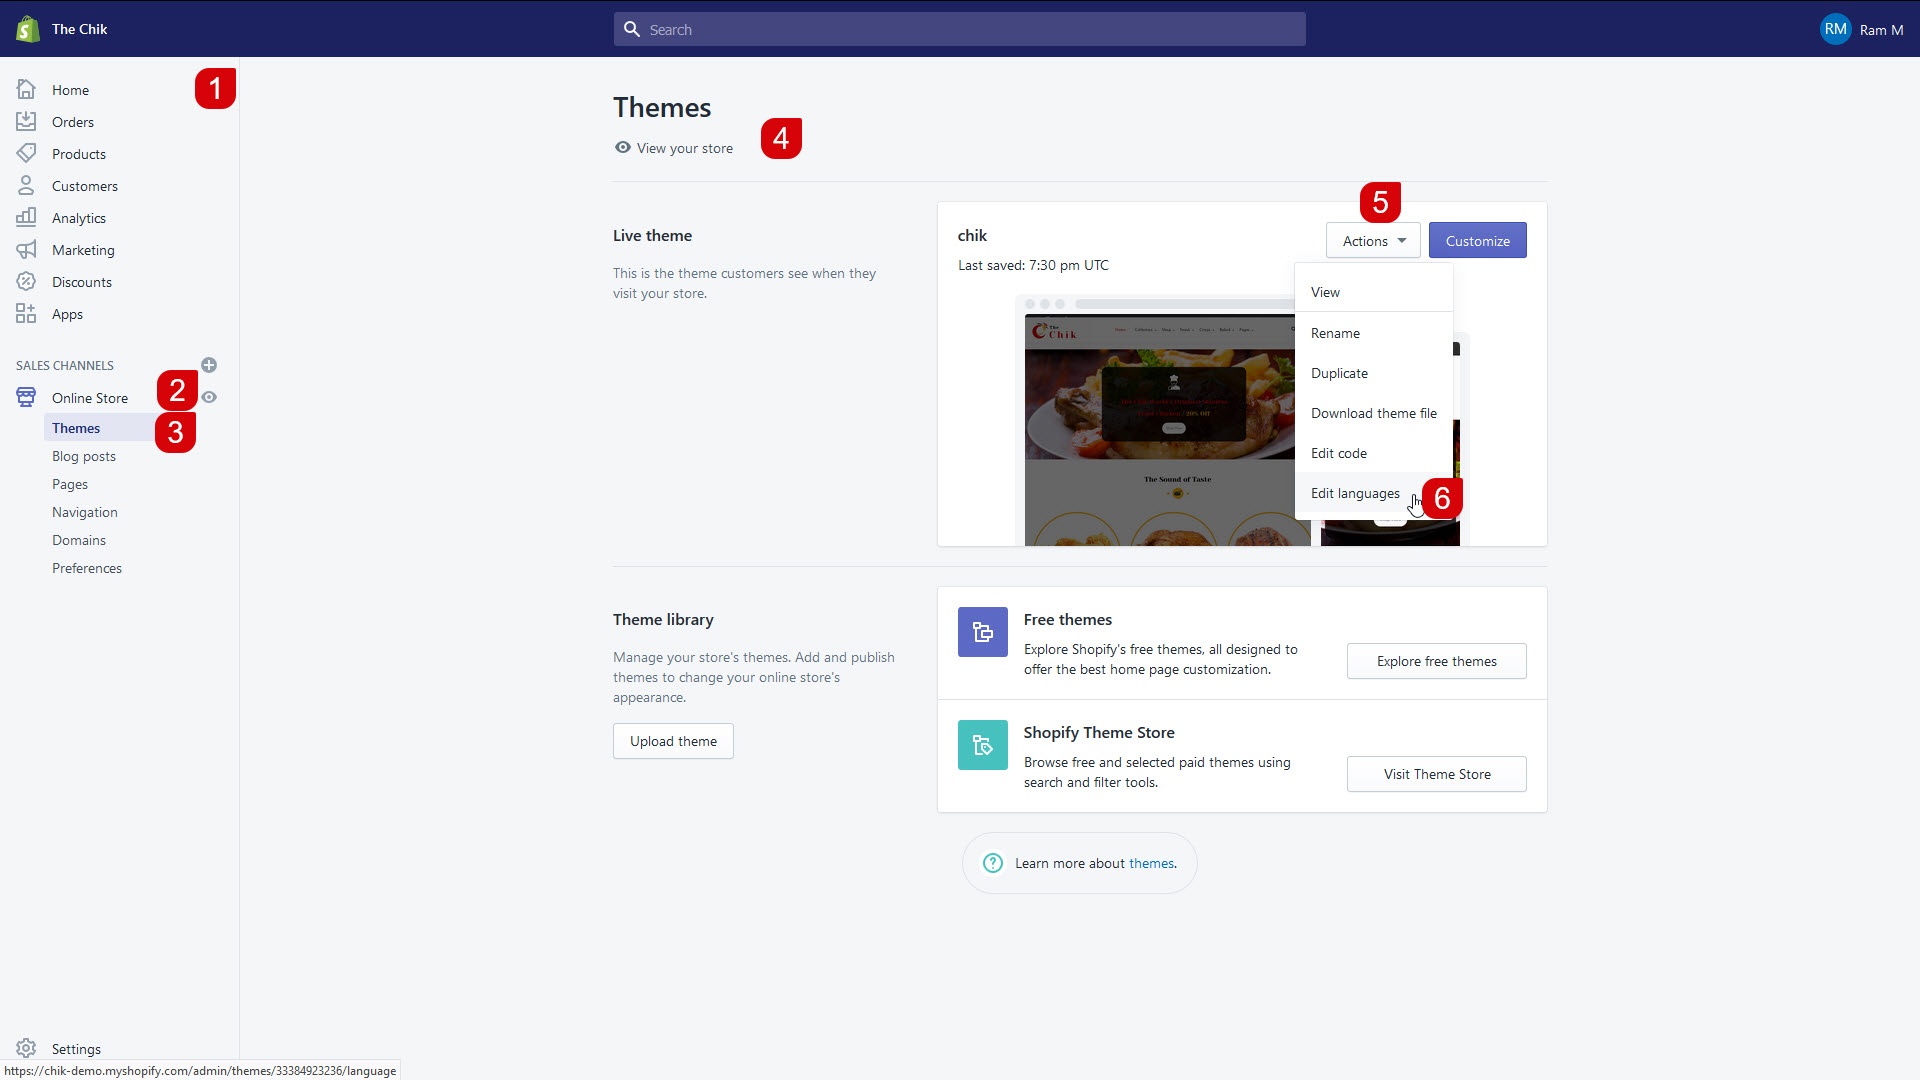Select Themes under Online Store

point(76,428)
